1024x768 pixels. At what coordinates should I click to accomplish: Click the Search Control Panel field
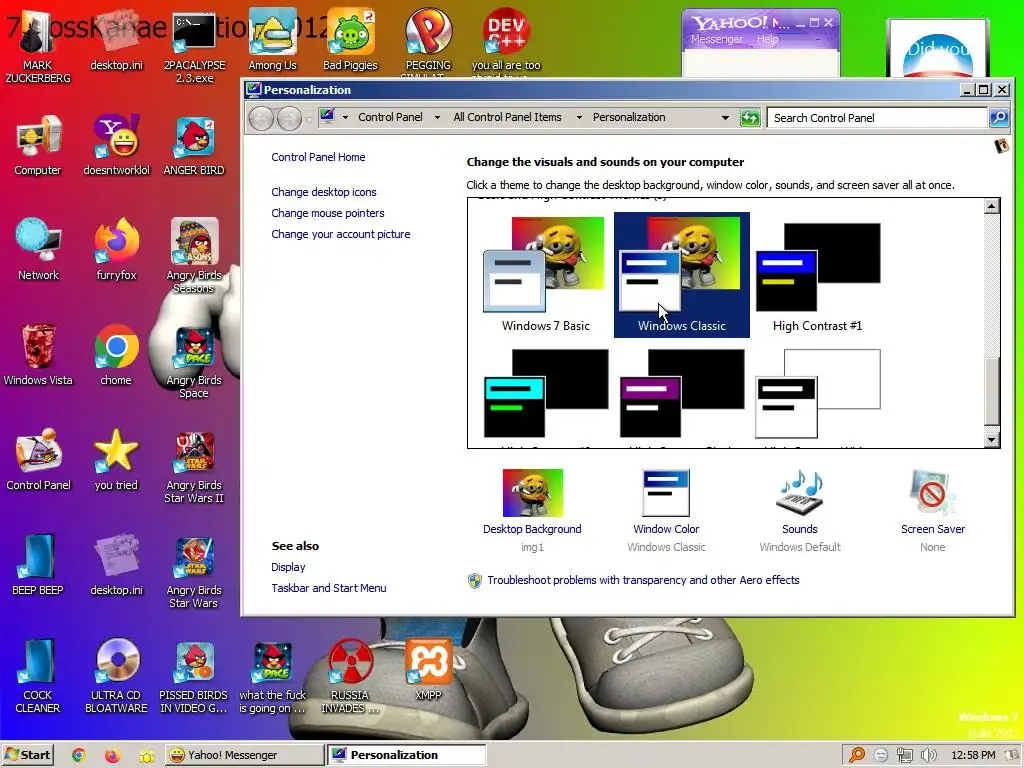pyautogui.click(x=877, y=118)
